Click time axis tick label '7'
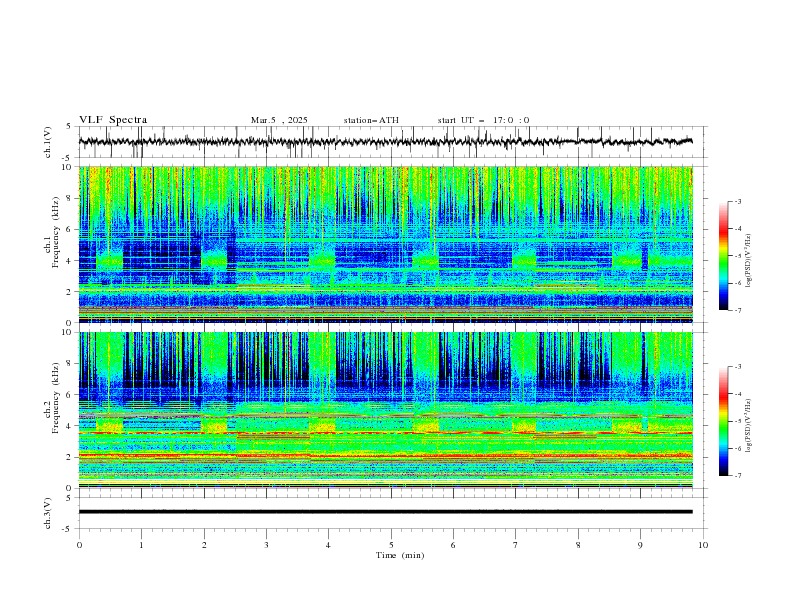The width and height of the screenshot is (792, 612). tap(516, 545)
